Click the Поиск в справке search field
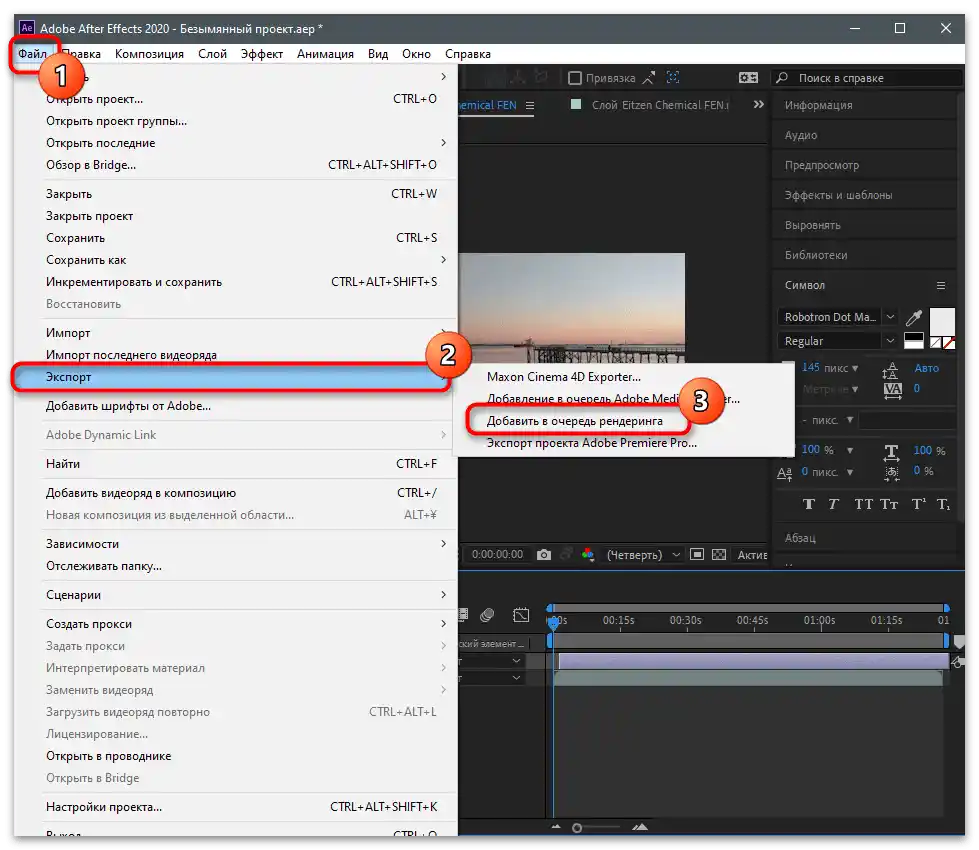This screenshot has width=979, height=850. click(x=867, y=78)
